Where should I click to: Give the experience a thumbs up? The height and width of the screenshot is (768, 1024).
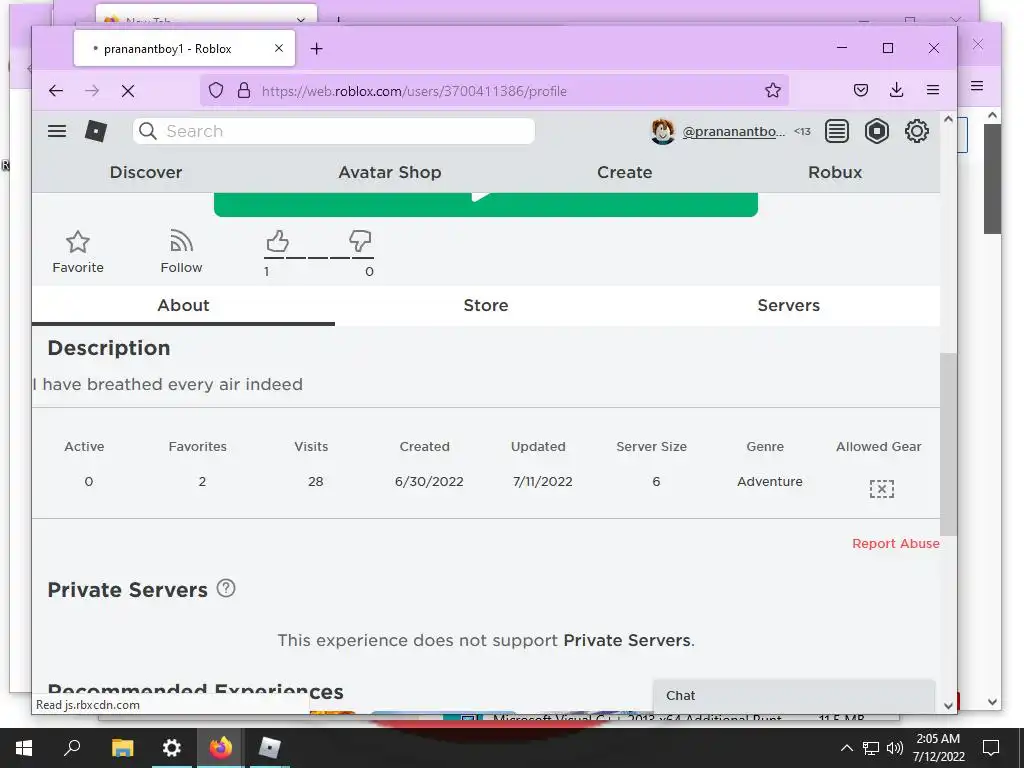click(x=277, y=241)
